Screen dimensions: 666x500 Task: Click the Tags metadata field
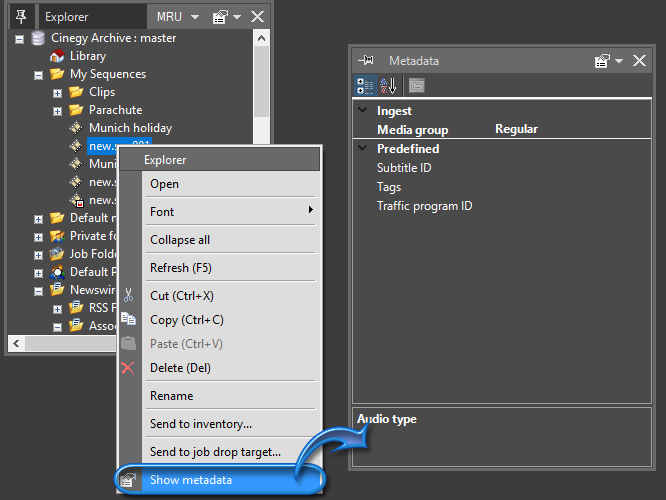coord(389,187)
